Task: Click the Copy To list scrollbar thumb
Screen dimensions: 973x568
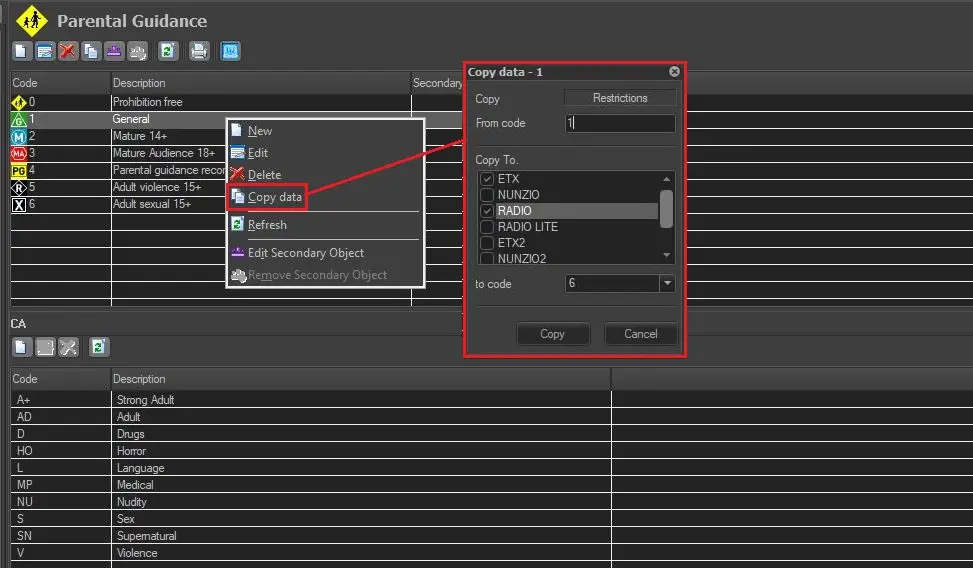Action: (x=666, y=208)
